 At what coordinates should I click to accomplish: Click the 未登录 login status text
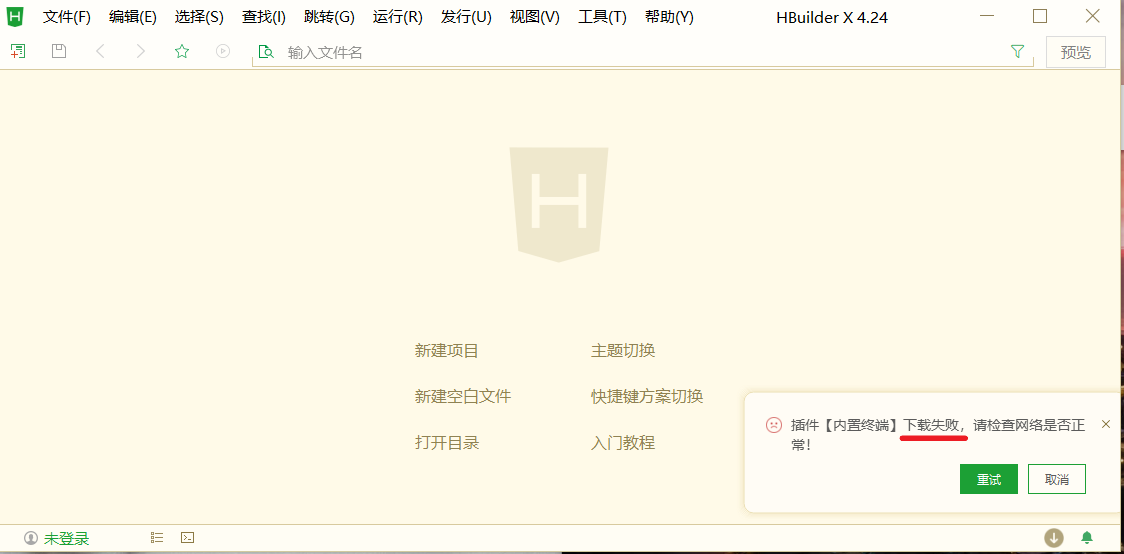coord(67,538)
